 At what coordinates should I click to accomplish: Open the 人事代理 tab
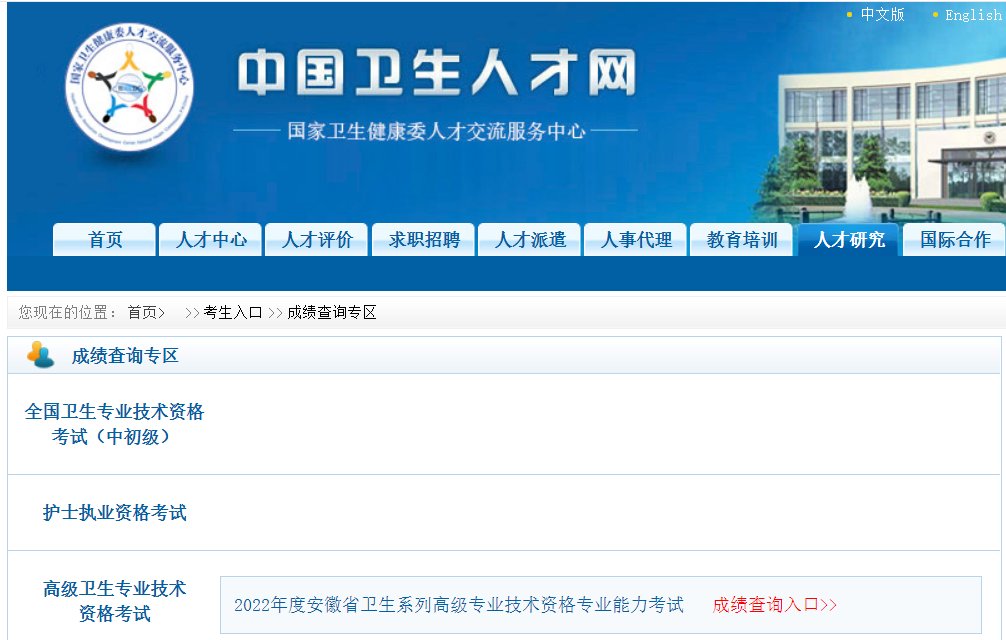635,240
